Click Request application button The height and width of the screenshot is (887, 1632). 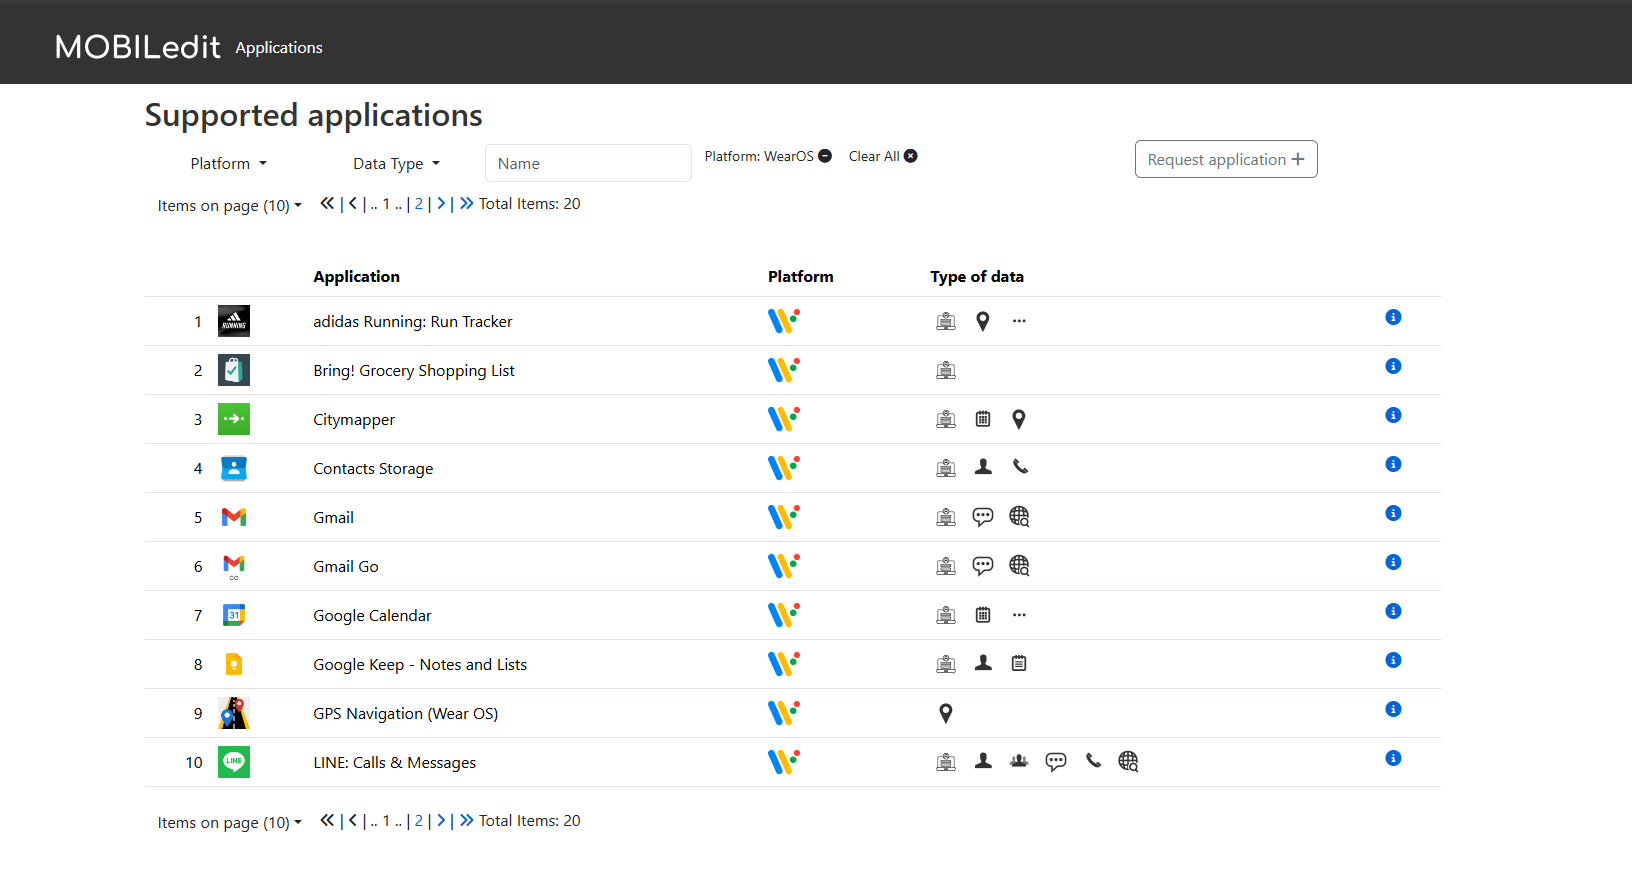pyautogui.click(x=1225, y=160)
